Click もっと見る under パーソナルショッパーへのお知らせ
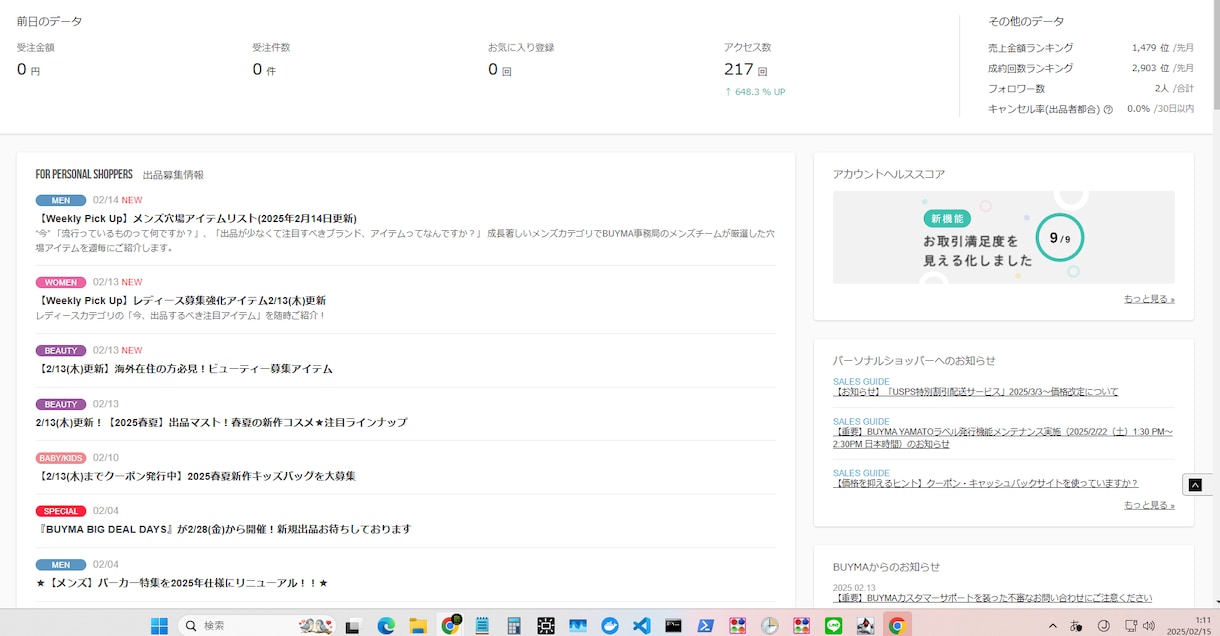The width and height of the screenshot is (1220, 636). point(1149,505)
